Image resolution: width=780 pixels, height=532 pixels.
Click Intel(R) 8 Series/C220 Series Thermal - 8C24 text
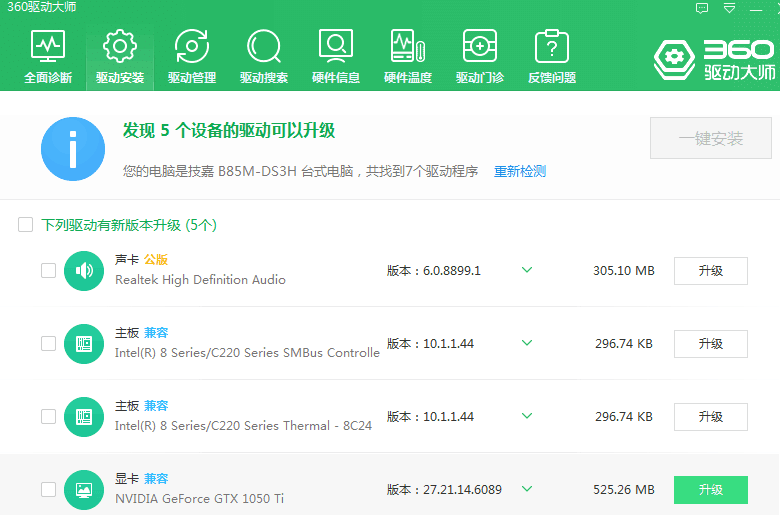243,426
